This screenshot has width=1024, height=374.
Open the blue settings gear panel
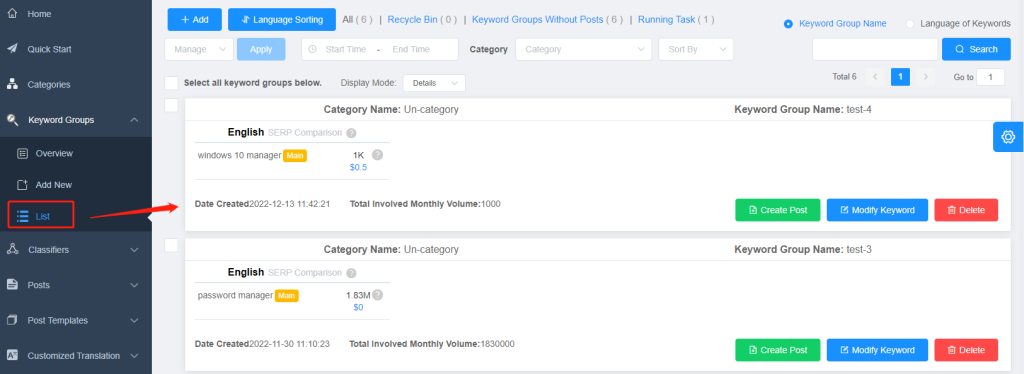click(x=1008, y=136)
